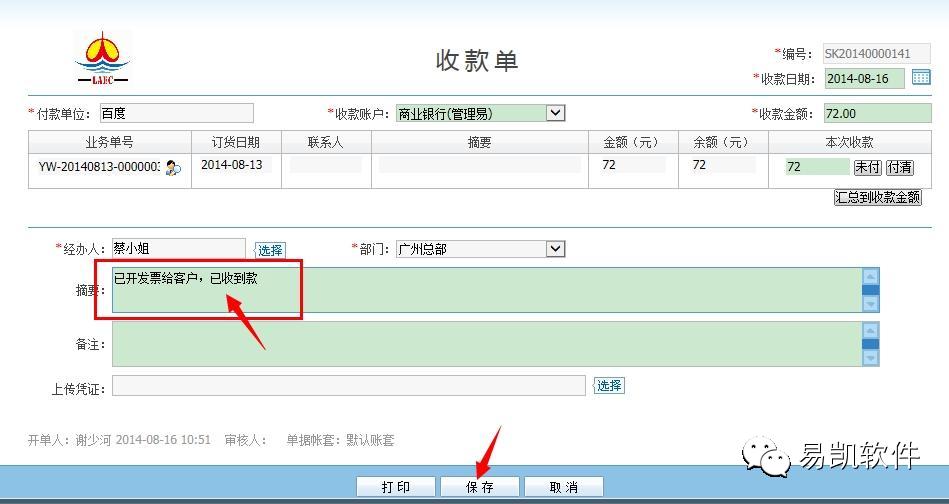
Task: Expand the 部门 department dropdown
Action: click(x=556, y=248)
